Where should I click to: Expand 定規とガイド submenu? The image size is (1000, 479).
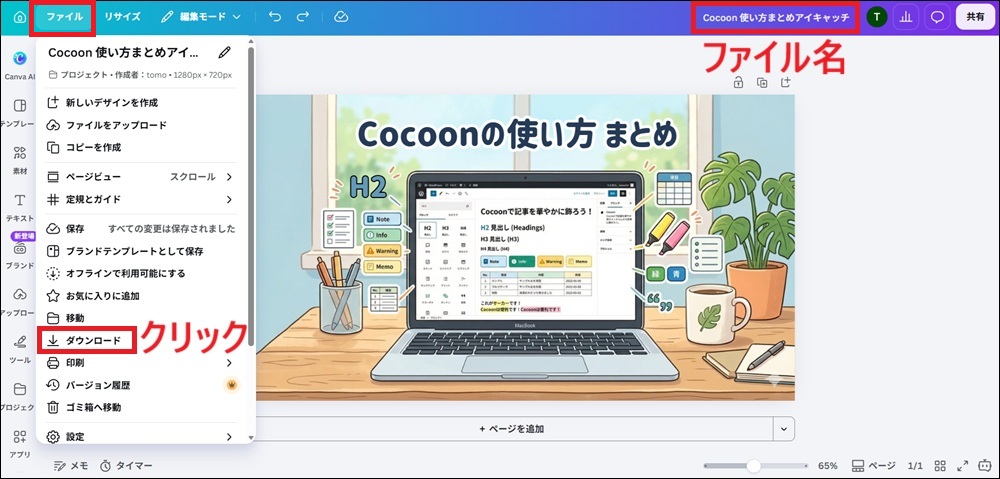(x=142, y=199)
